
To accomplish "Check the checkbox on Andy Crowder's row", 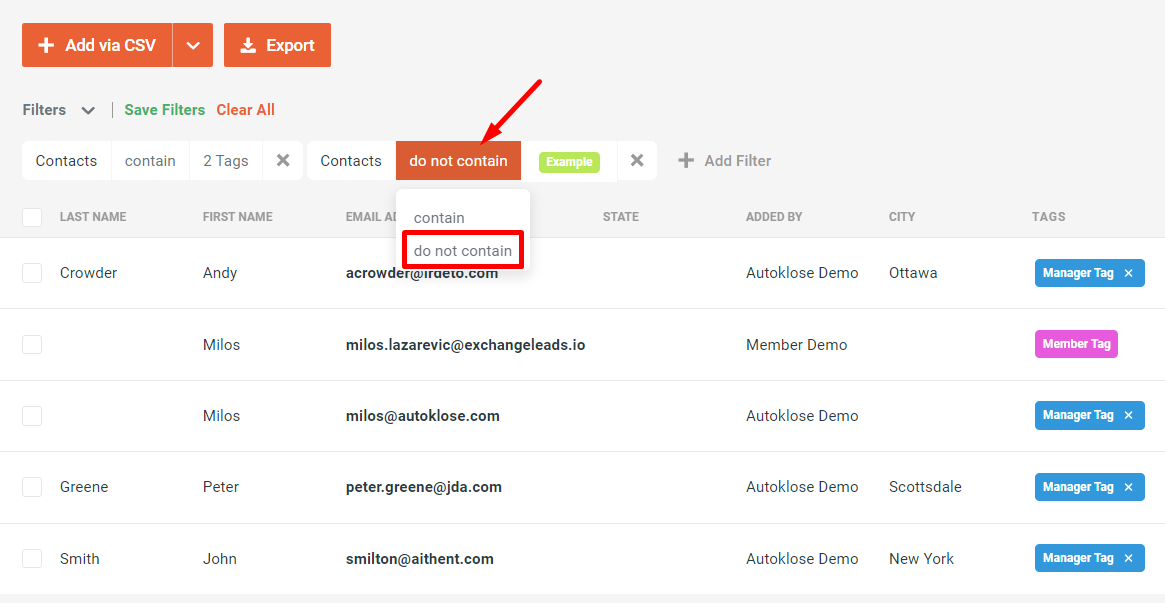I will (31, 272).
